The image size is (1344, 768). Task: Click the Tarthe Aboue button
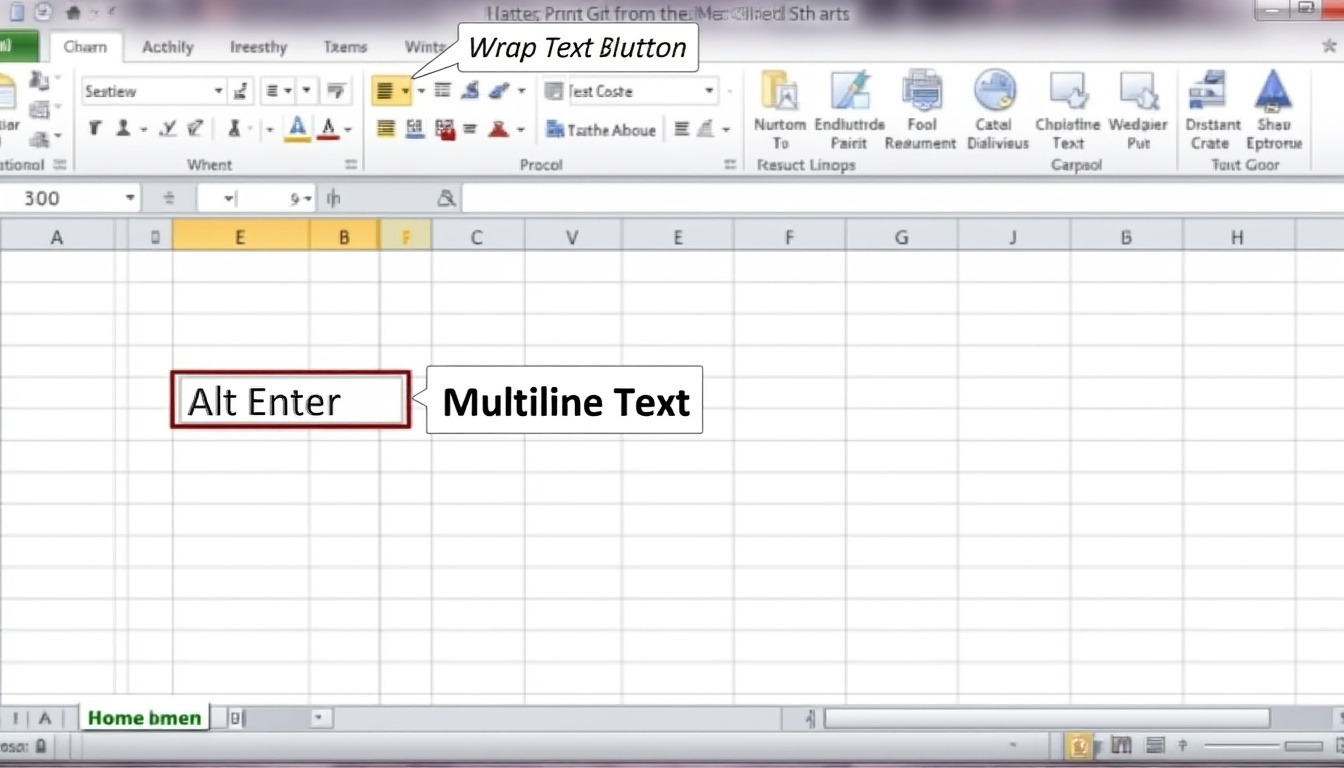click(x=601, y=129)
